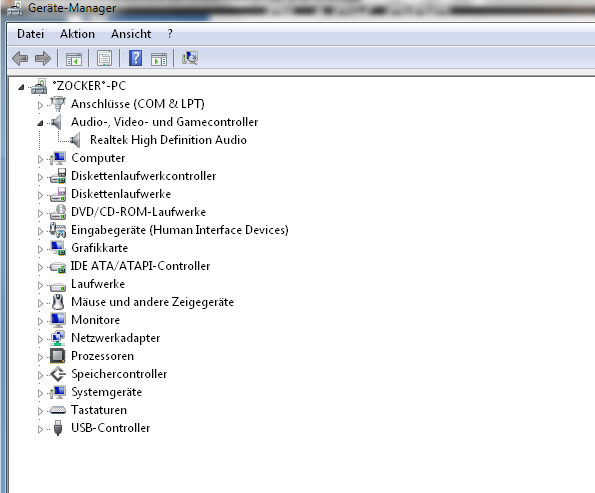
Task: Open the Ansicht menu
Action: coord(131,34)
